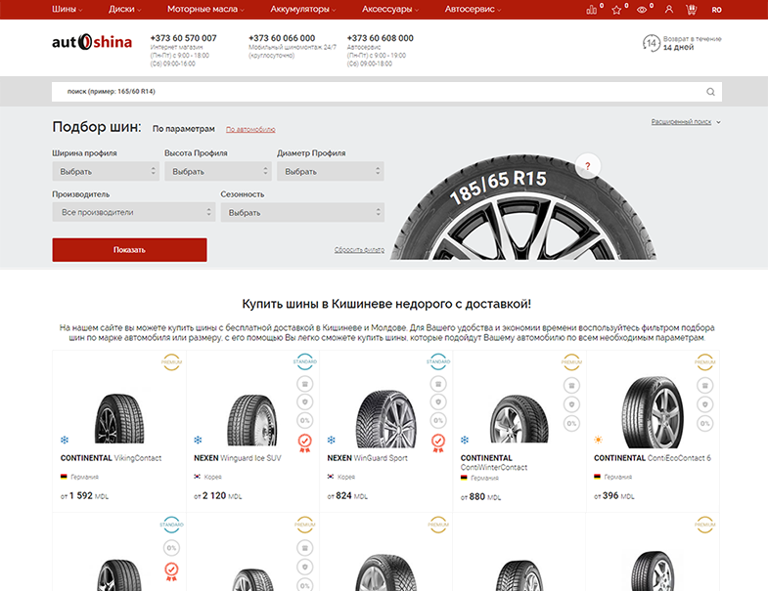Click NEXEN WinGuard Sport product title
Viewport: 768px width, 591px height.
click(367, 458)
